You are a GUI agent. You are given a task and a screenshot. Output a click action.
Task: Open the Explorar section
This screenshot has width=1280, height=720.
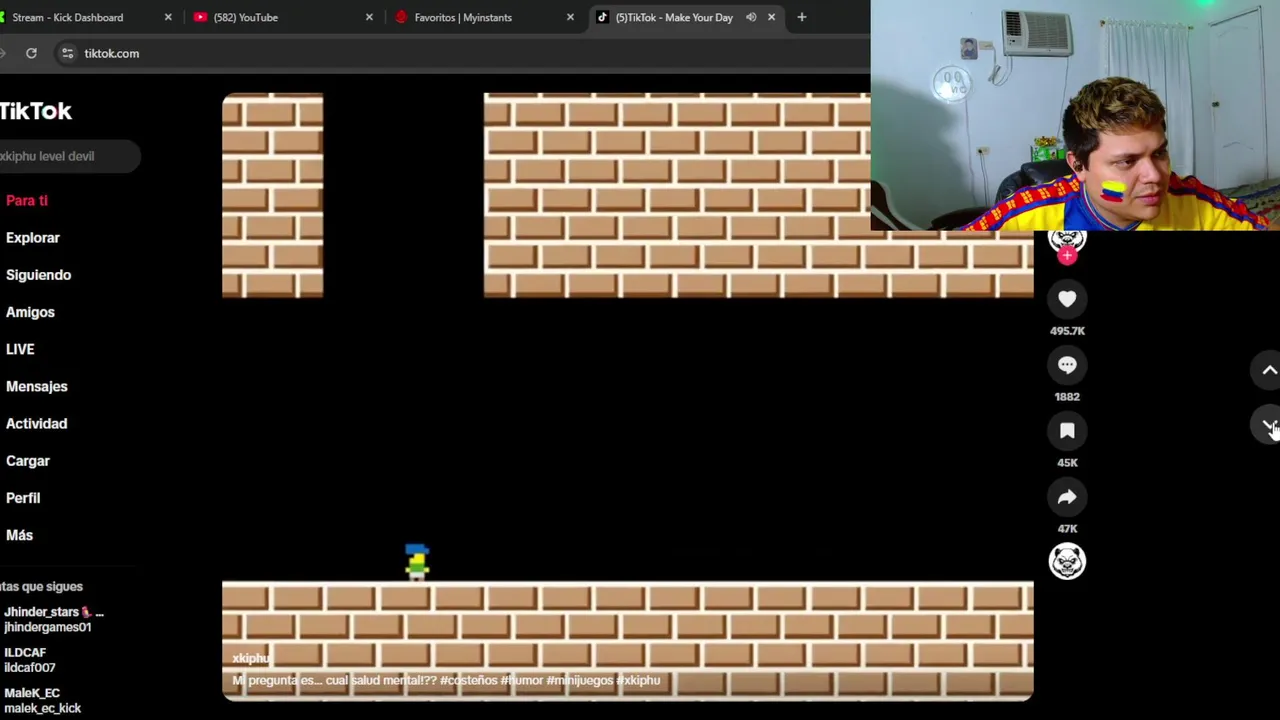coord(33,238)
